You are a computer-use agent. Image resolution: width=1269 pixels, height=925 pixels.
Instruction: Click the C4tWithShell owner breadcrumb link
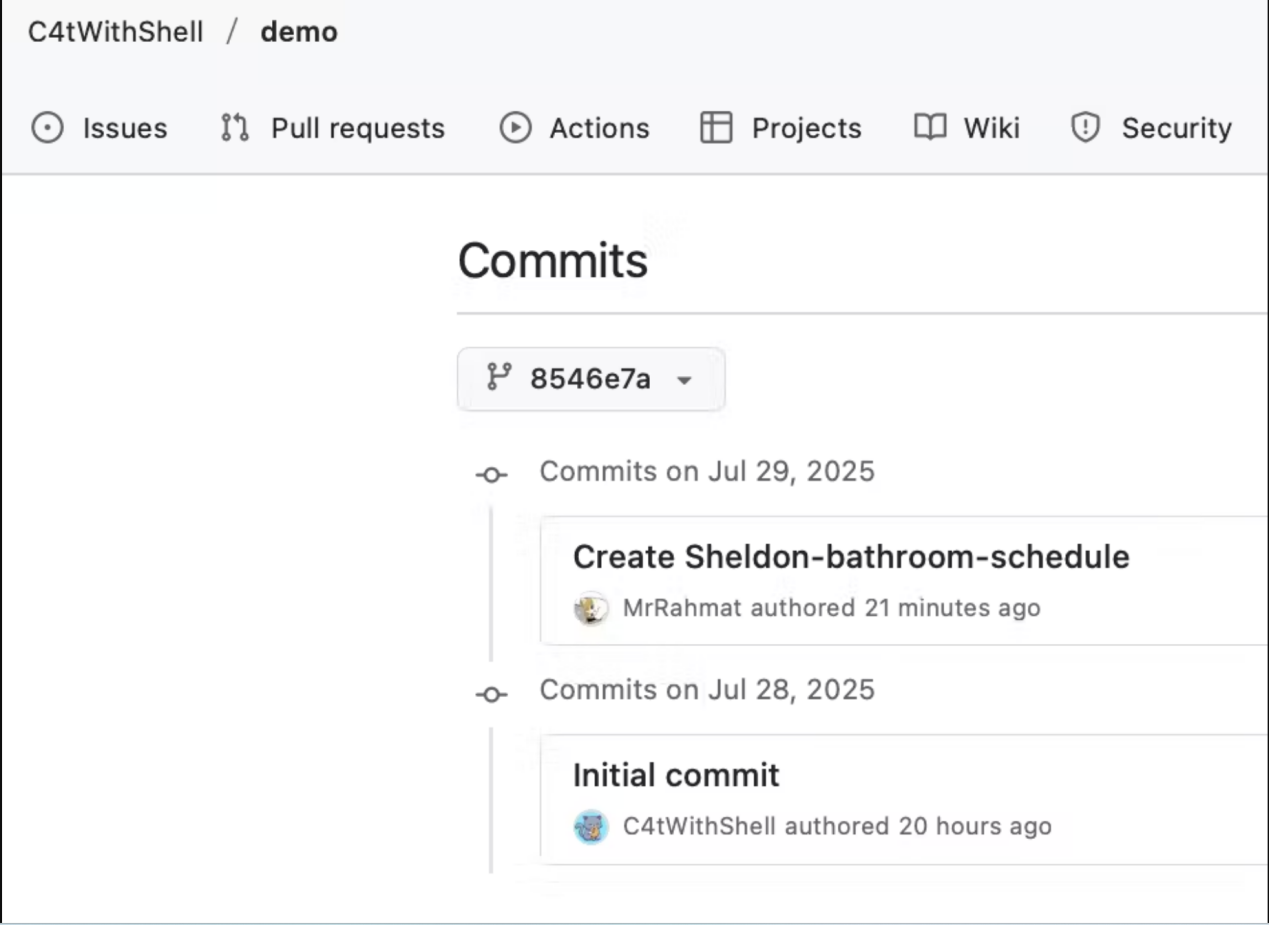pyautogui.click(x=115, y=32)
